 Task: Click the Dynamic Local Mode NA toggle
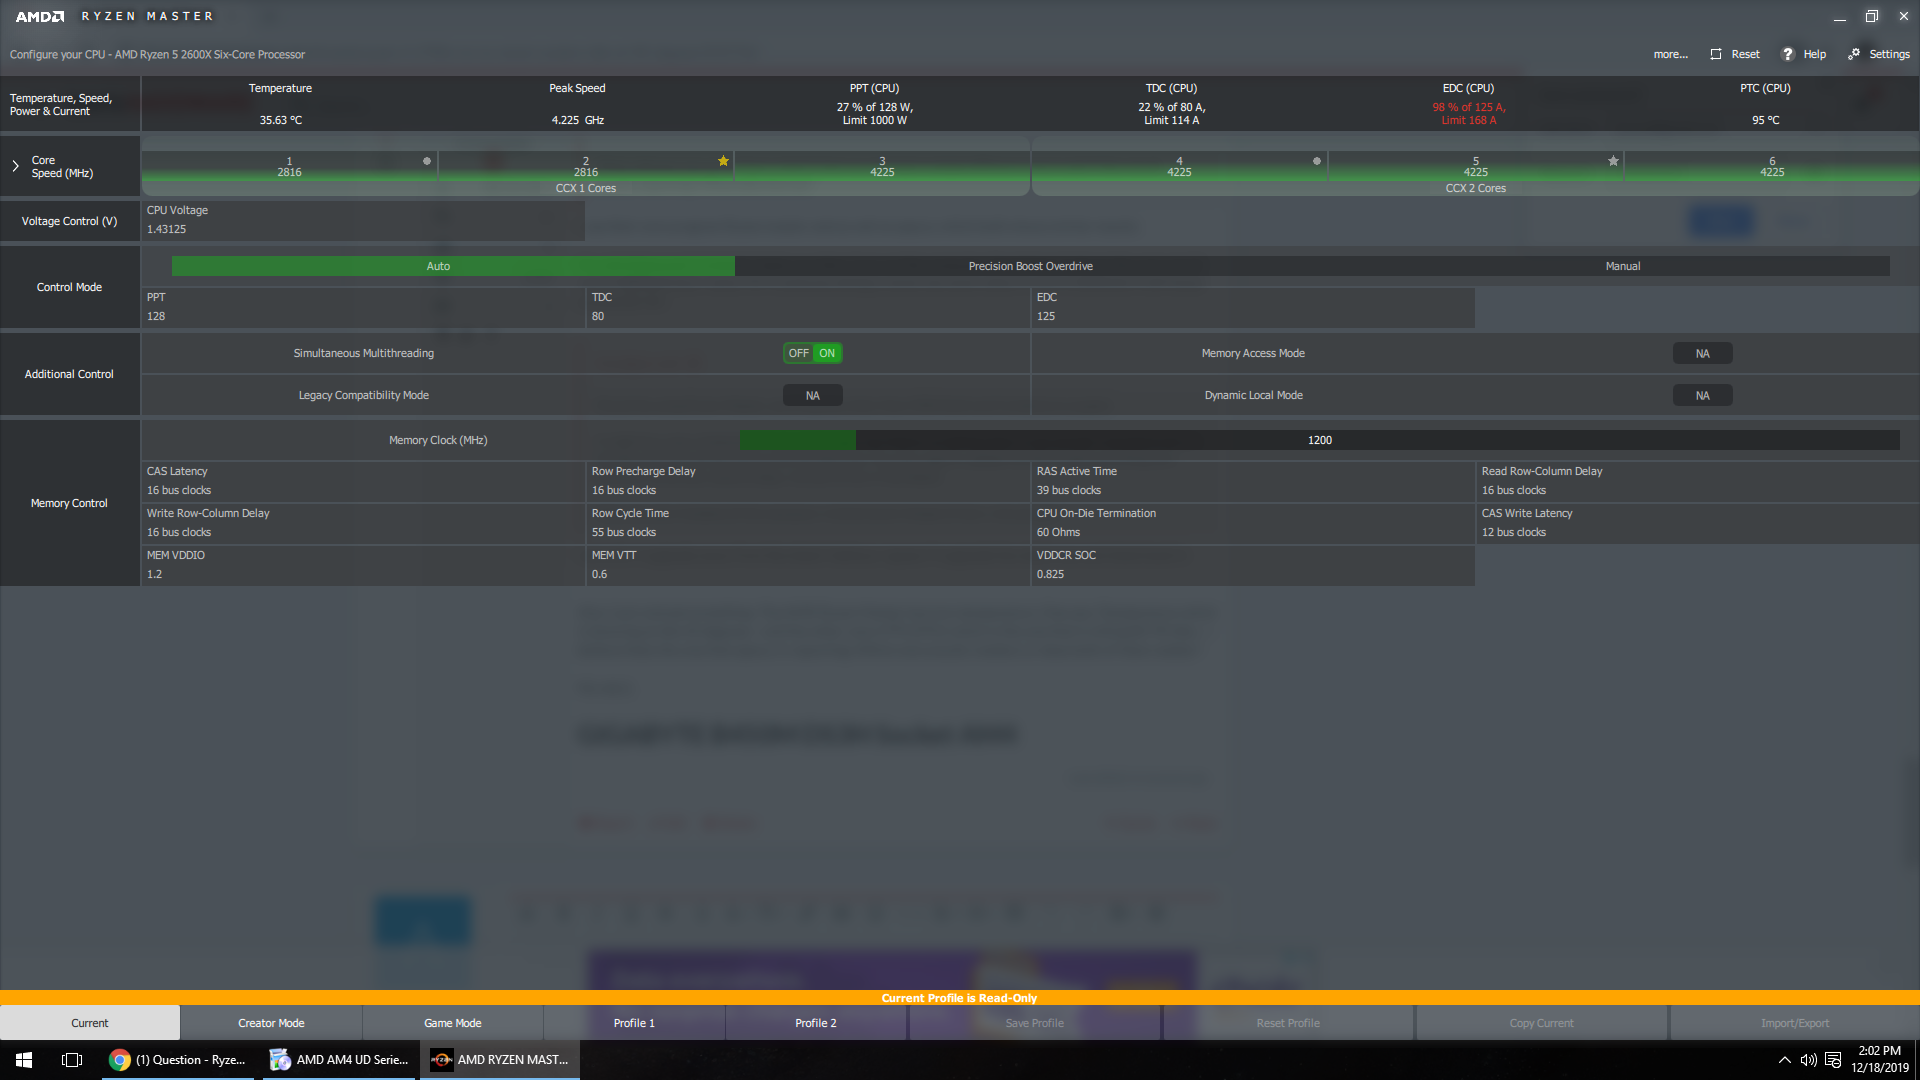coord(1702,396)
